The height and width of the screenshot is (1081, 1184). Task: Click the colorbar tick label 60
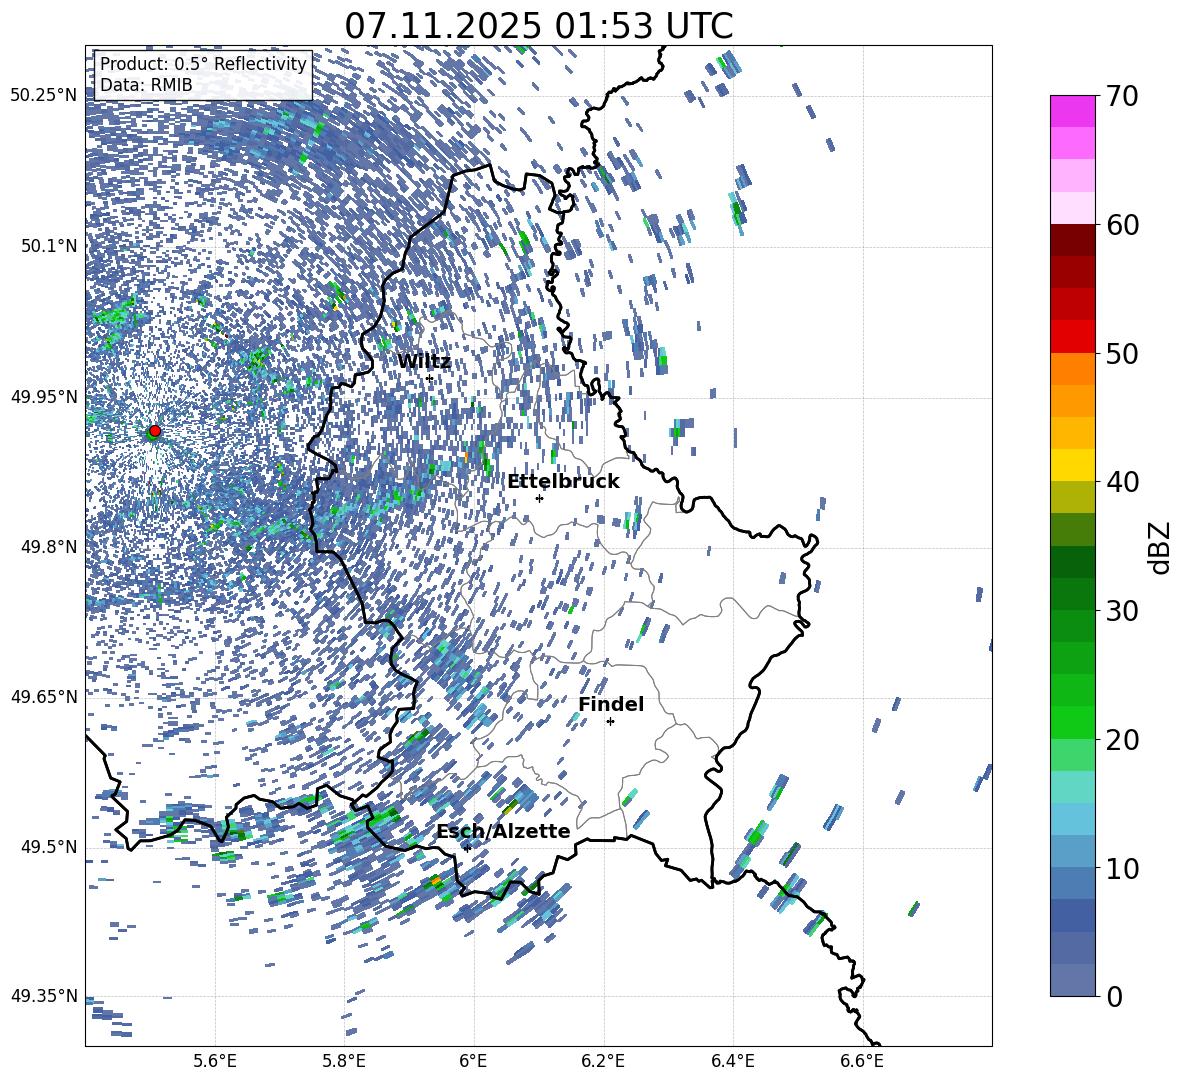pos(1122,225)
